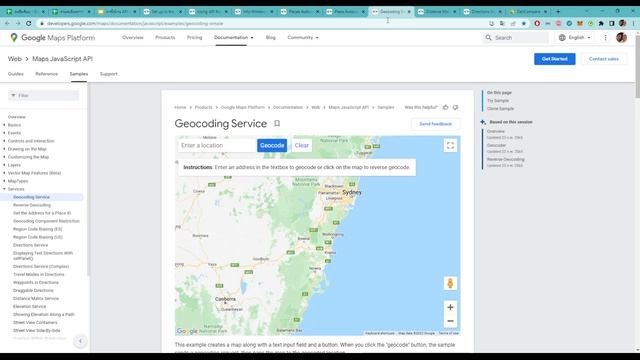
Task: Click the Send feedback button
Action: [x=436, y=124]
